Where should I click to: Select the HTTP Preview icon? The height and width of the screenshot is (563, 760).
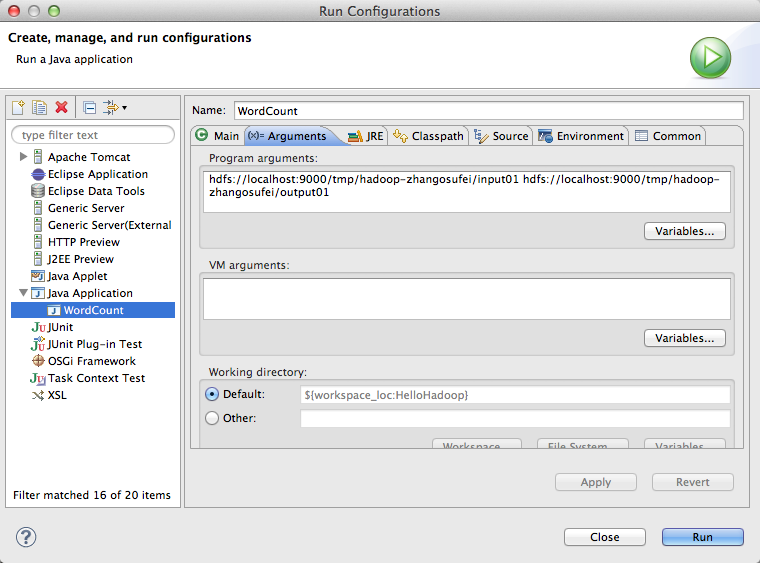click(x=38, y=242)
